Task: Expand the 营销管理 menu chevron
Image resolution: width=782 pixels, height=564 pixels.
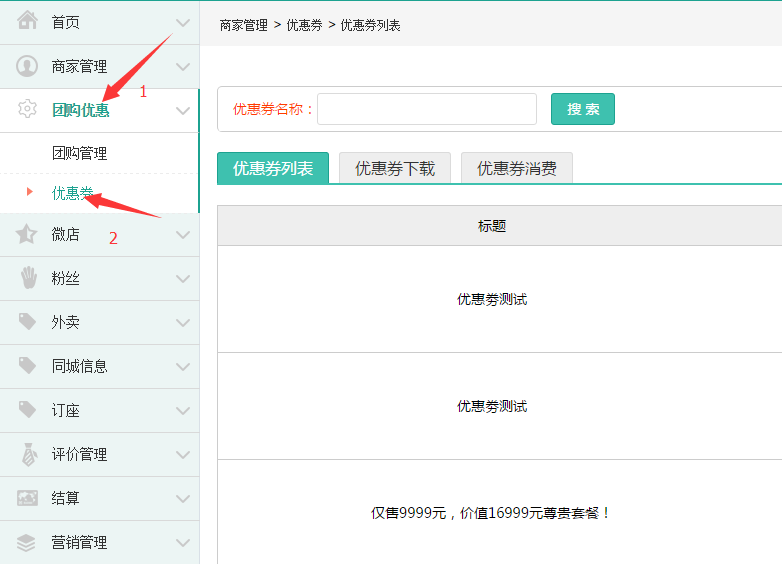Action: point(183,543)
